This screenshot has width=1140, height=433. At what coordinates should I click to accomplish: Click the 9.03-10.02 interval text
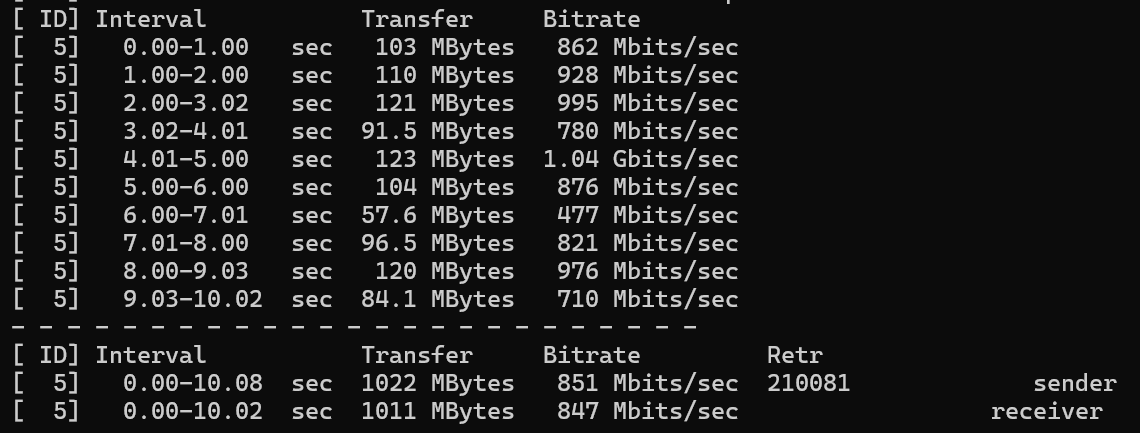click(x=193, y=299)
